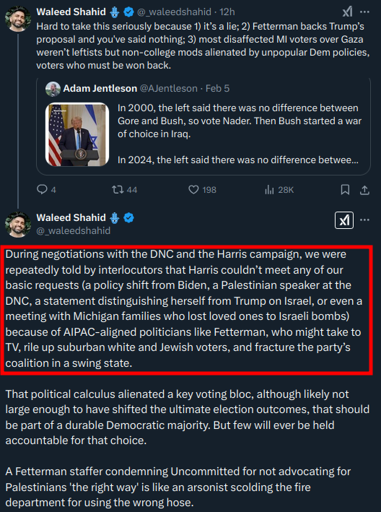The image size is (381, 512).
Task: View analytics showing 28K views
Action: [x=279, y=190]
